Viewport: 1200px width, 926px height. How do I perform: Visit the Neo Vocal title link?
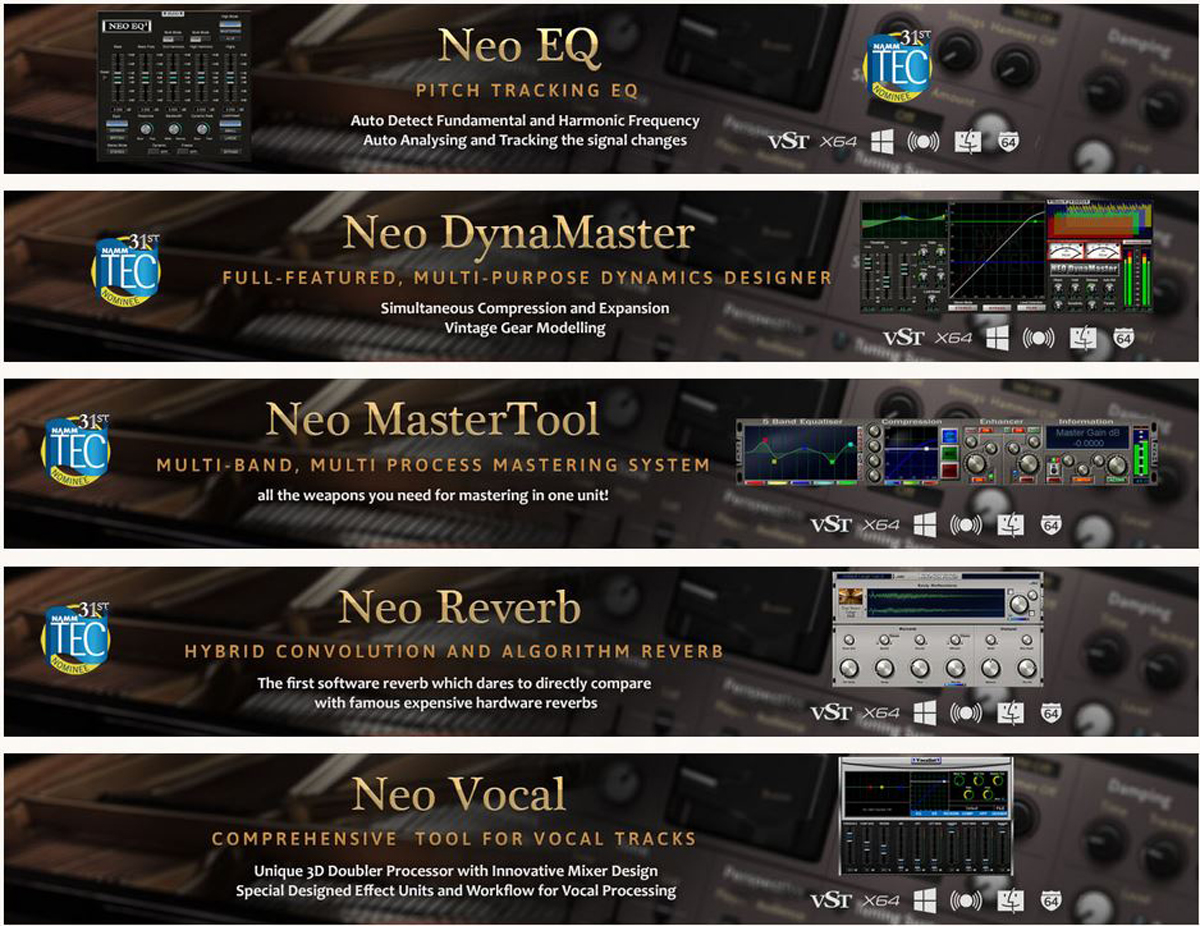point(459,796)
